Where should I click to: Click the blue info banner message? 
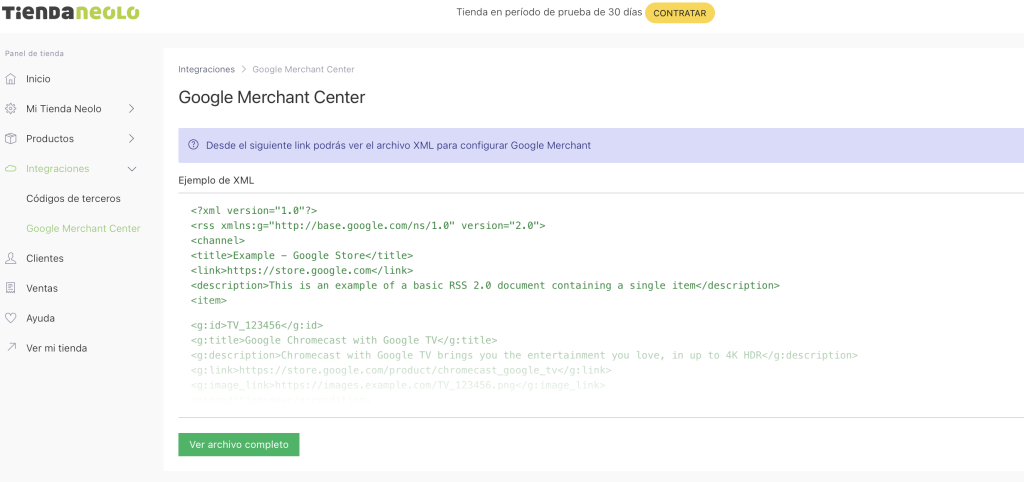(398, 145)
